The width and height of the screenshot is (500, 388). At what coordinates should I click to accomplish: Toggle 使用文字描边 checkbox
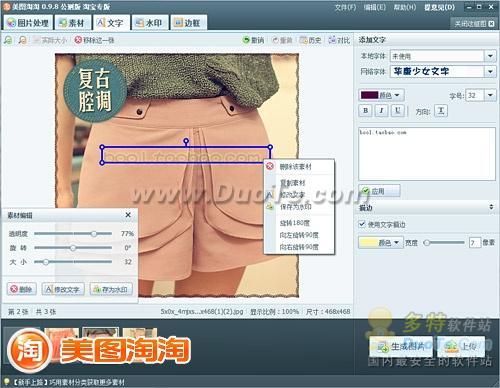362,224
